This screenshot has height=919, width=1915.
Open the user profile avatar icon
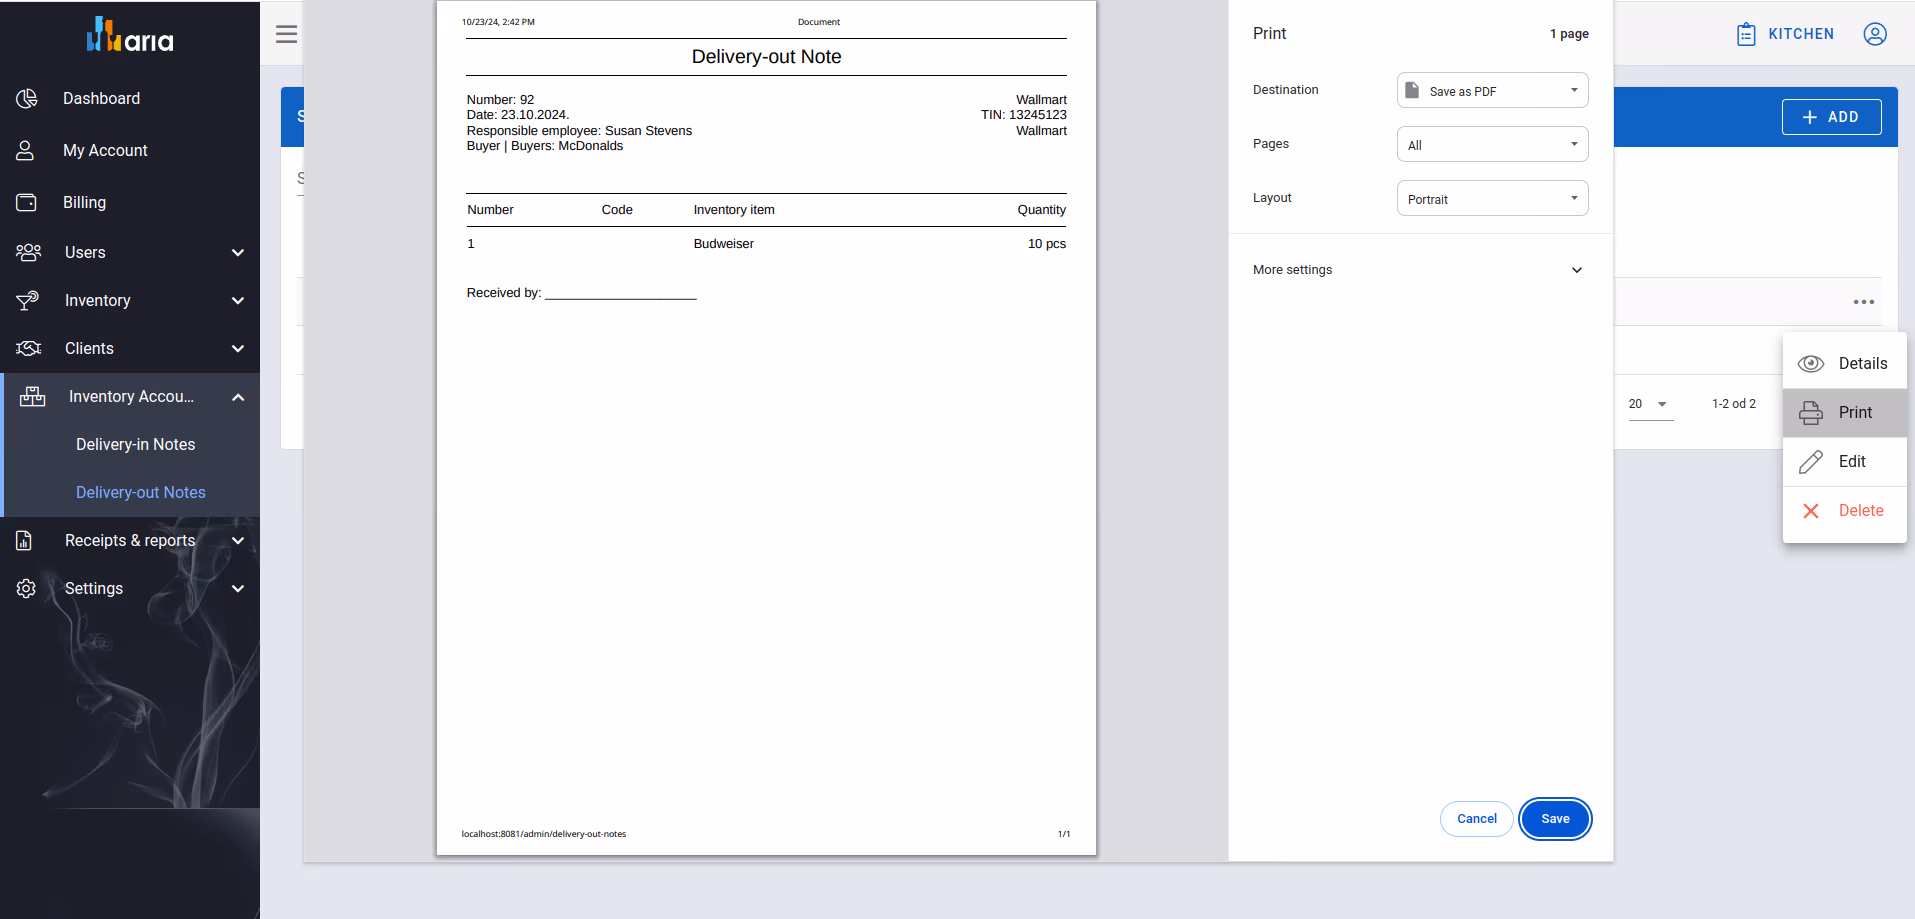[x=1875, y=34]
